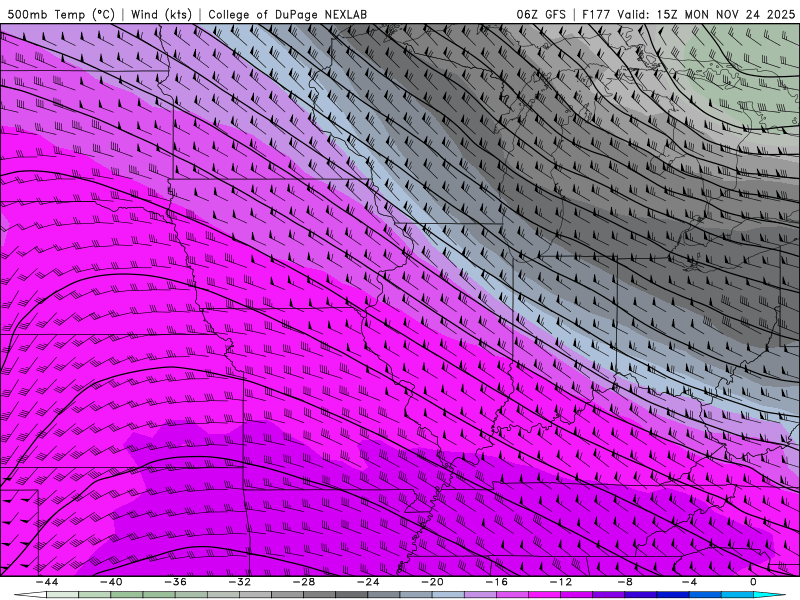The width and height of the screenshot is (800, 600).
Task: Click the -36 colorbar tick label
Action: (x=176, y=582)
